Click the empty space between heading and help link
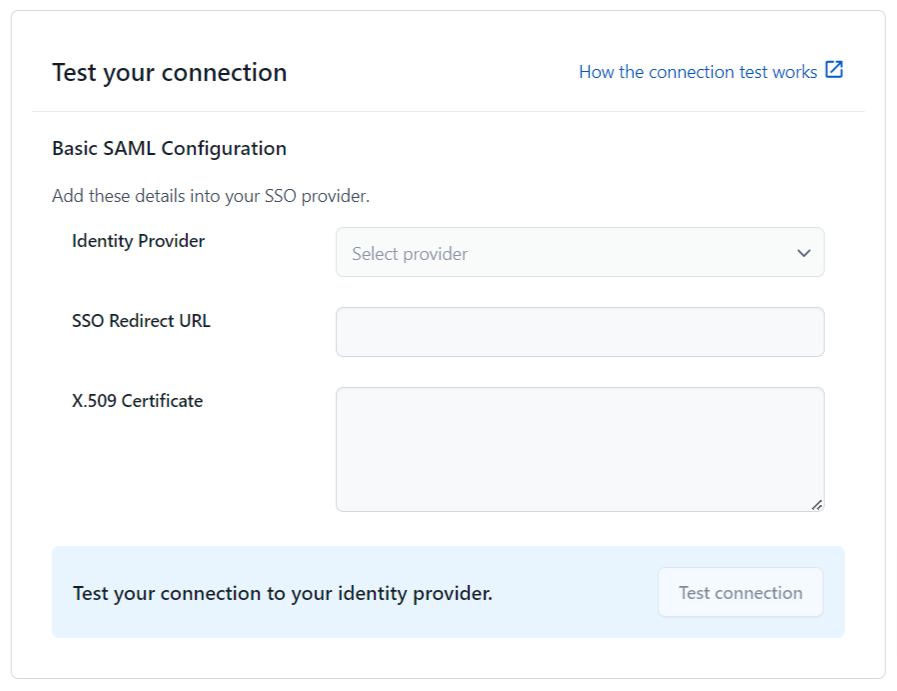897x691 pixels. [430, 73]
